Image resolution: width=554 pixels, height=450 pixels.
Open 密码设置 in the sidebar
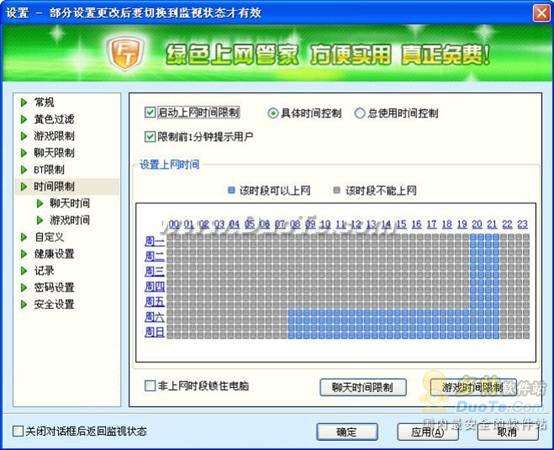tap(54, 287)
